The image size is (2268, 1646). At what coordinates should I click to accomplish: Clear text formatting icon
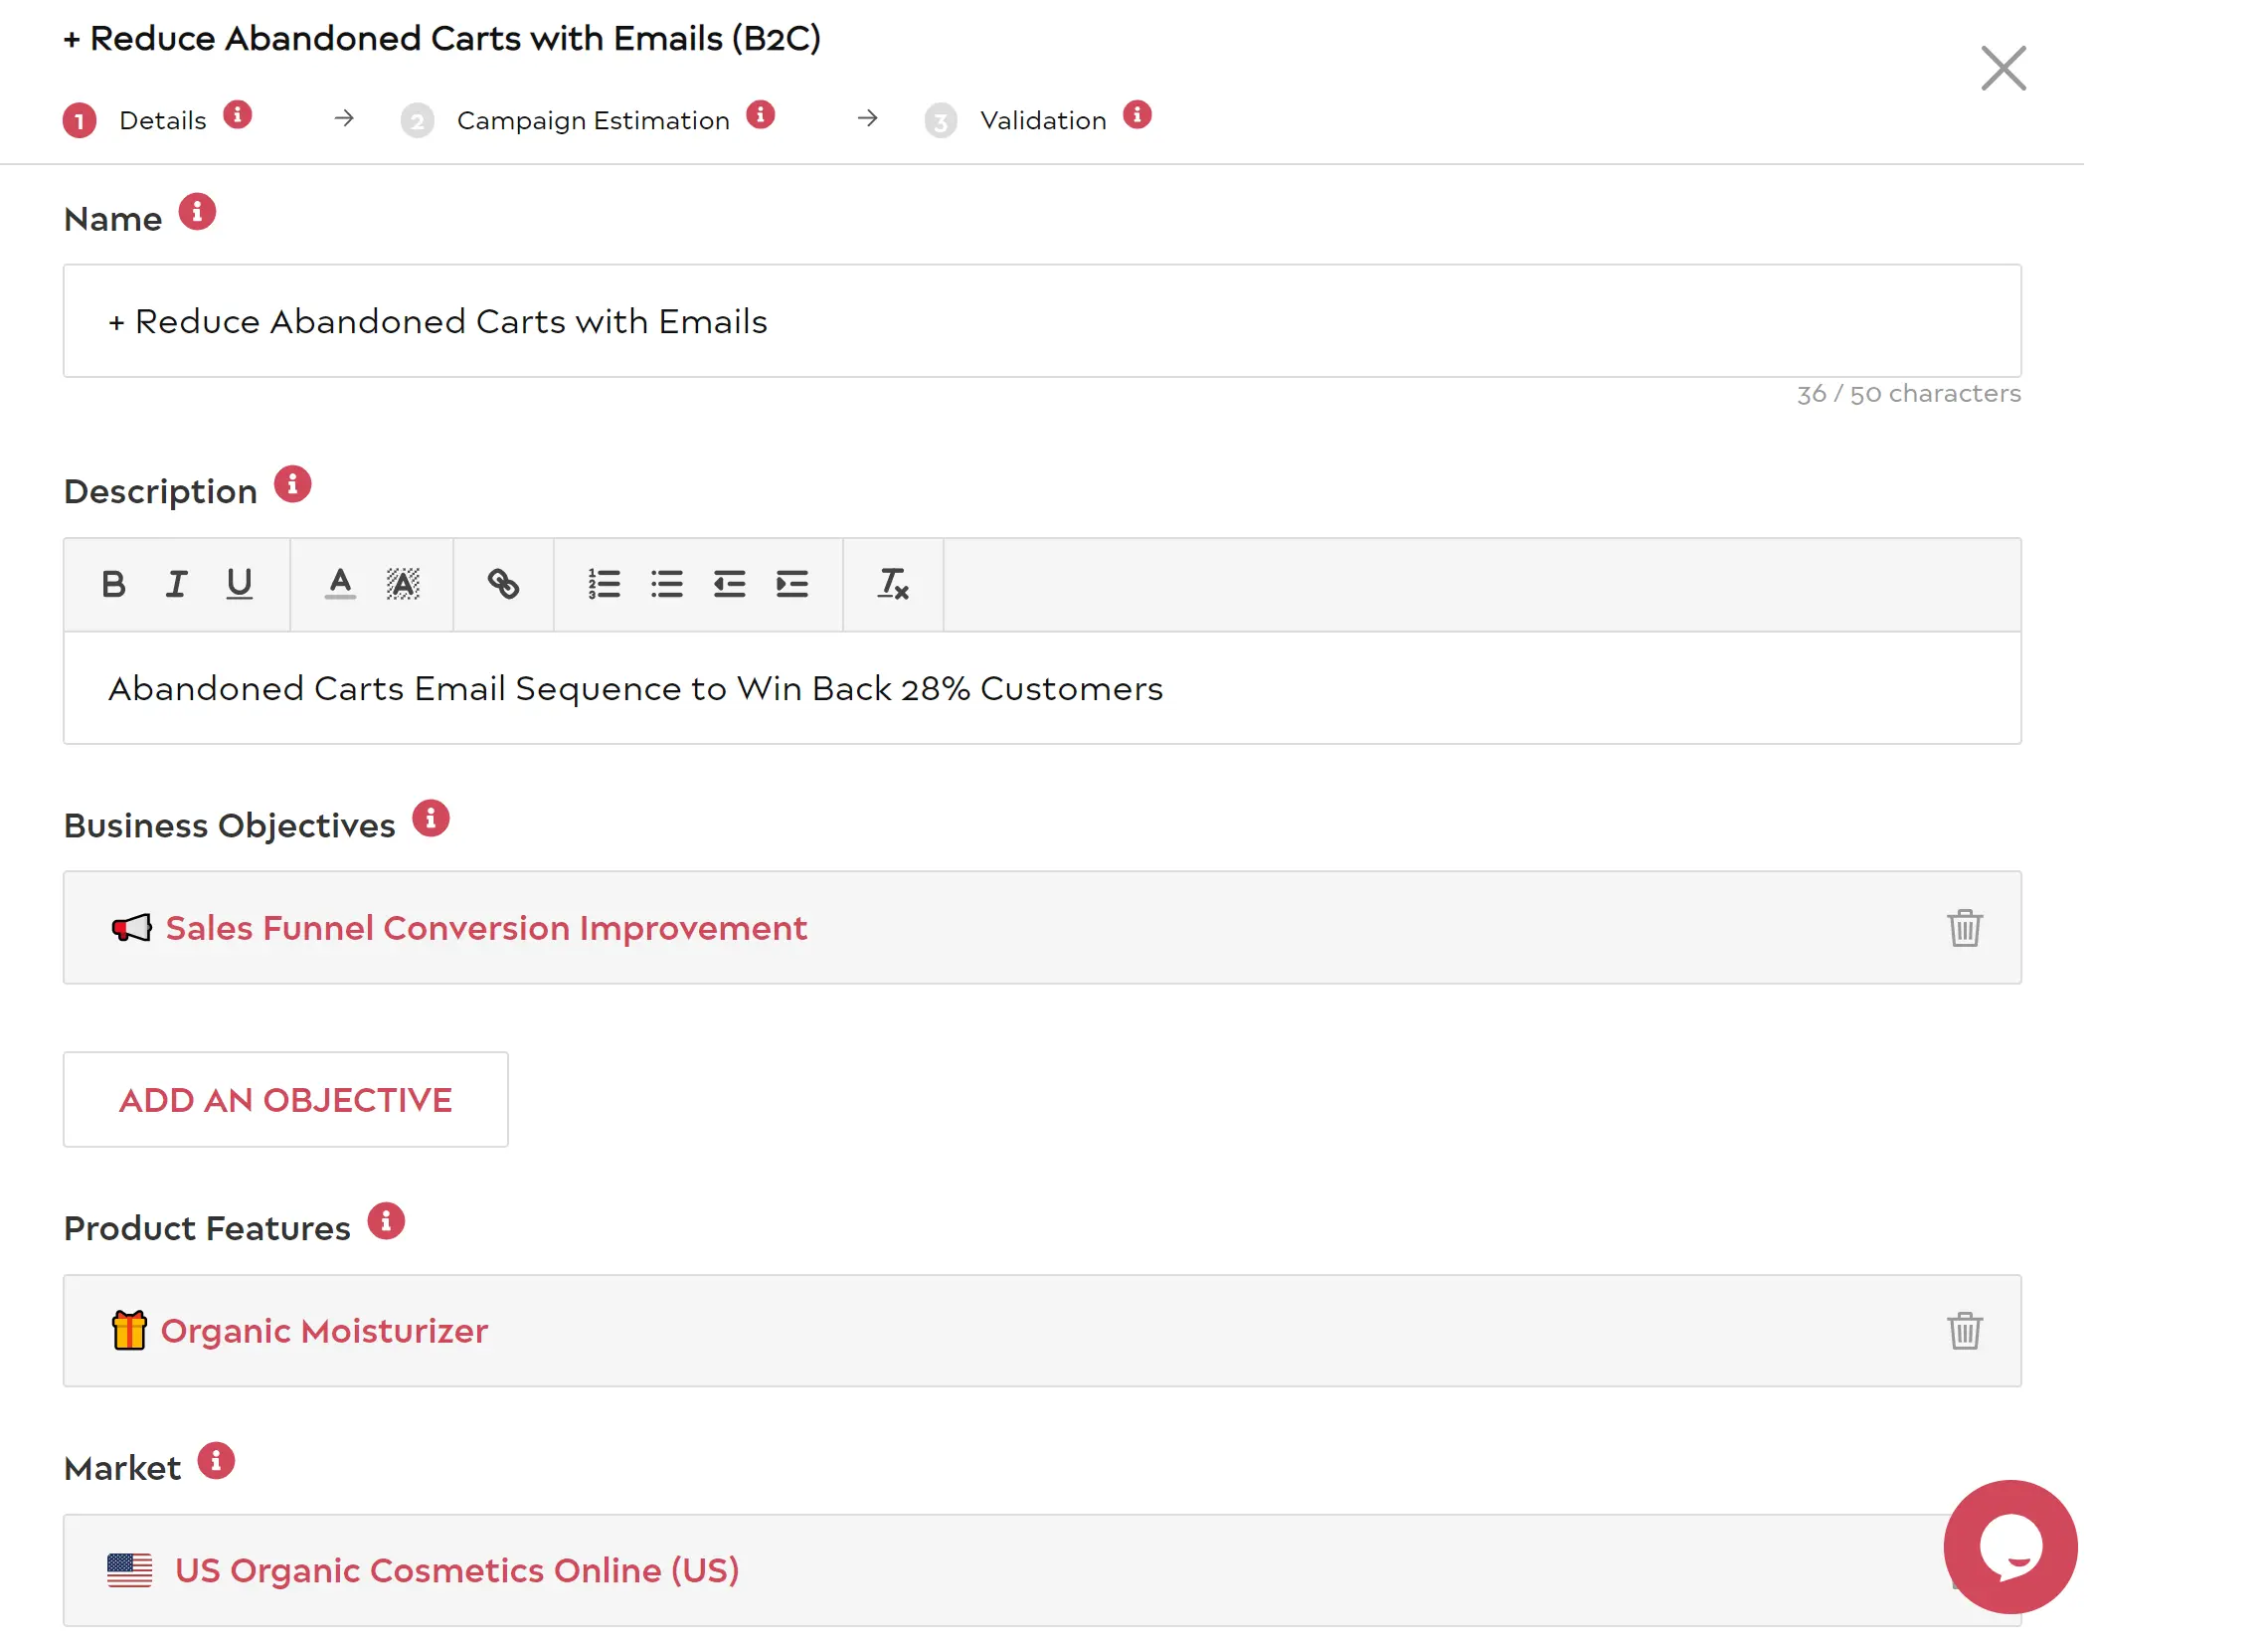coord(894,585)
